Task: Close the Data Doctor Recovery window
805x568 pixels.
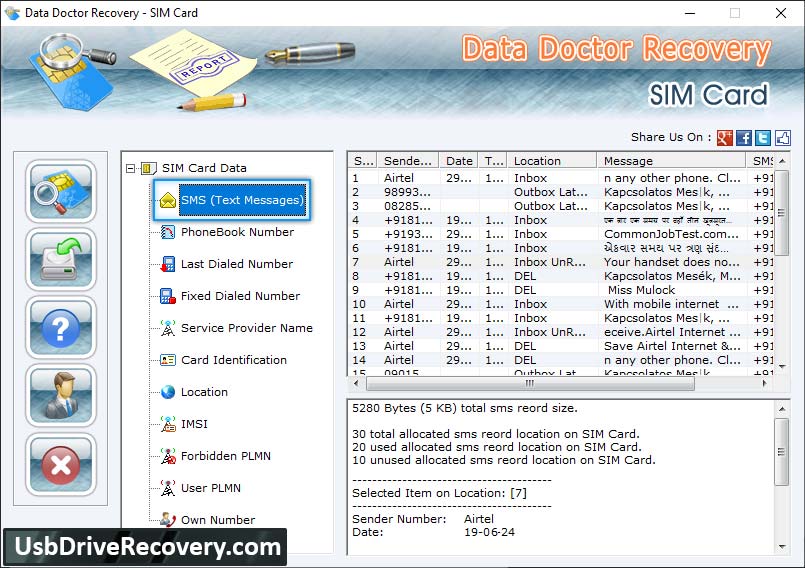Action: 781,13
